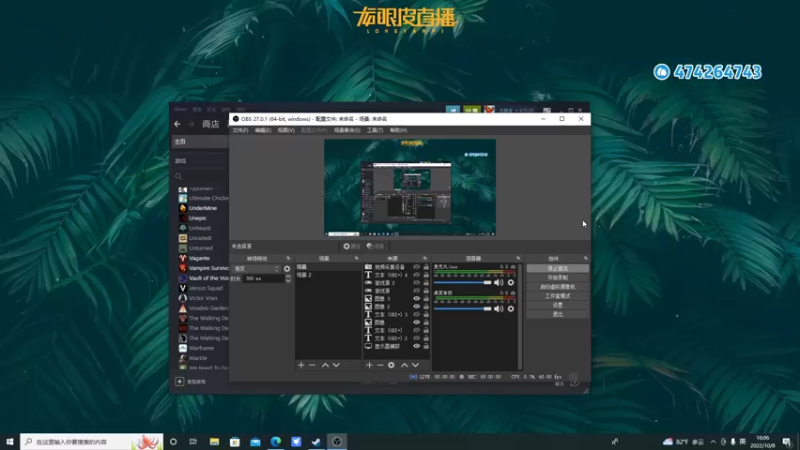This screenshot has height=450, width=800.
Task: Adjust the desktop audio volume slider
Action: 462,309
